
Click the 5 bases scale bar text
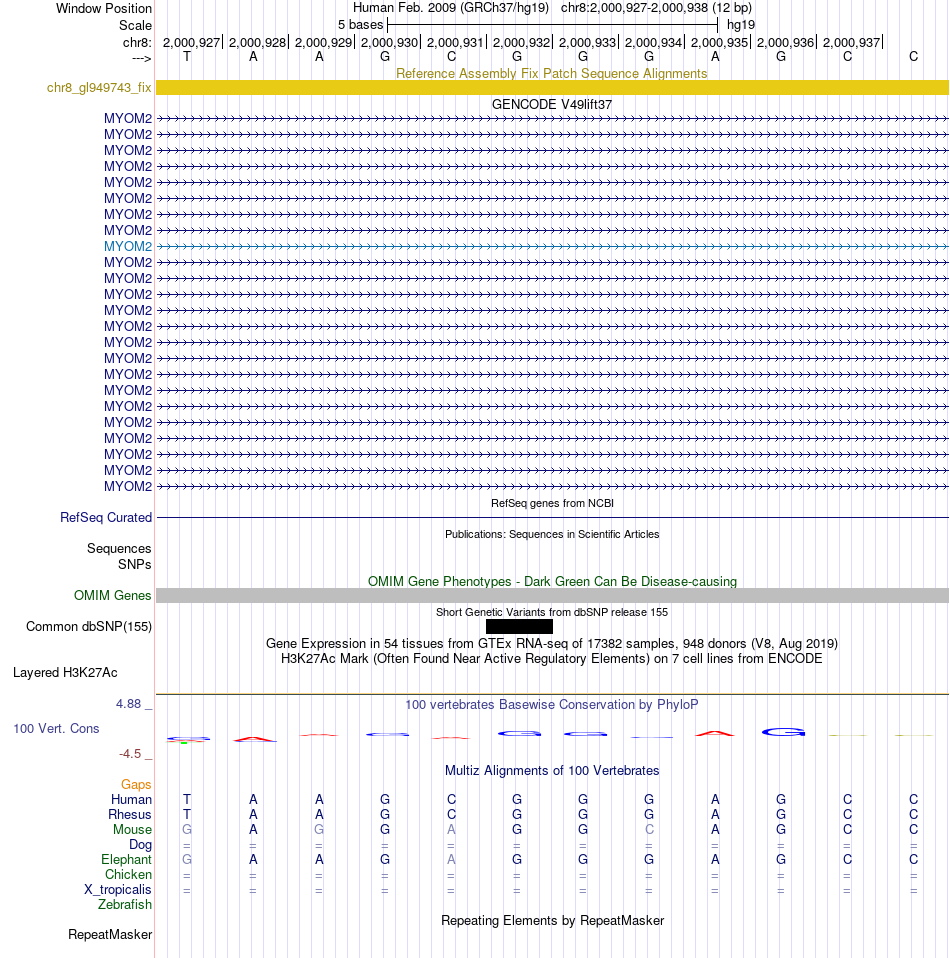[x=360, y=25]
